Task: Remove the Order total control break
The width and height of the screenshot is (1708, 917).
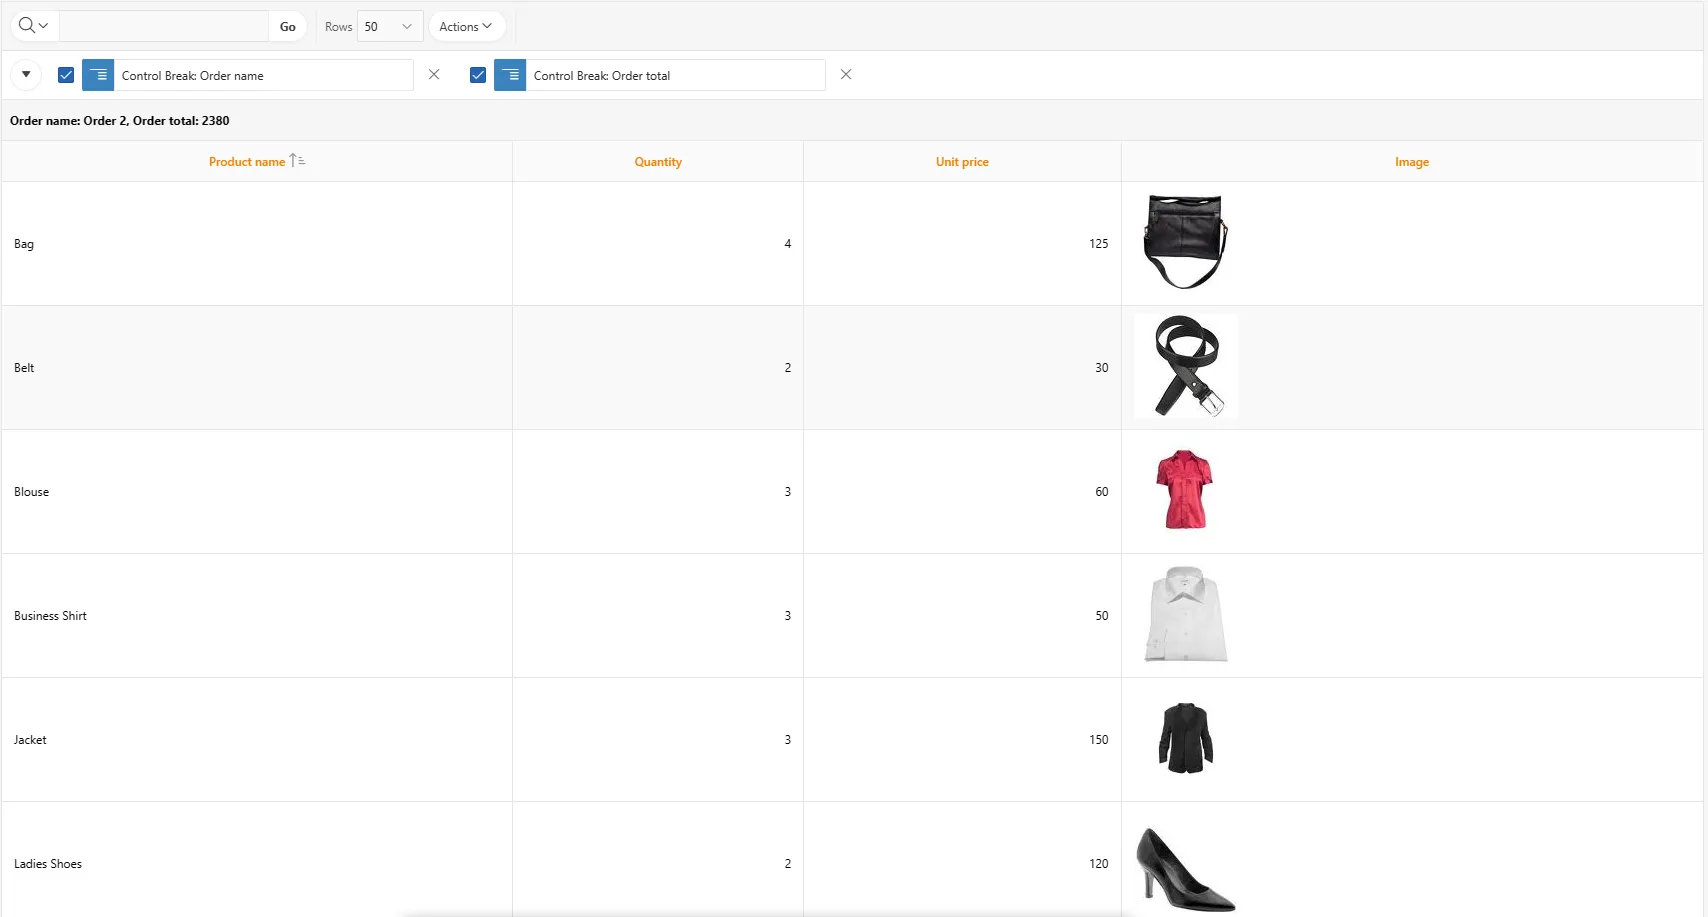Action: [846, 74]
